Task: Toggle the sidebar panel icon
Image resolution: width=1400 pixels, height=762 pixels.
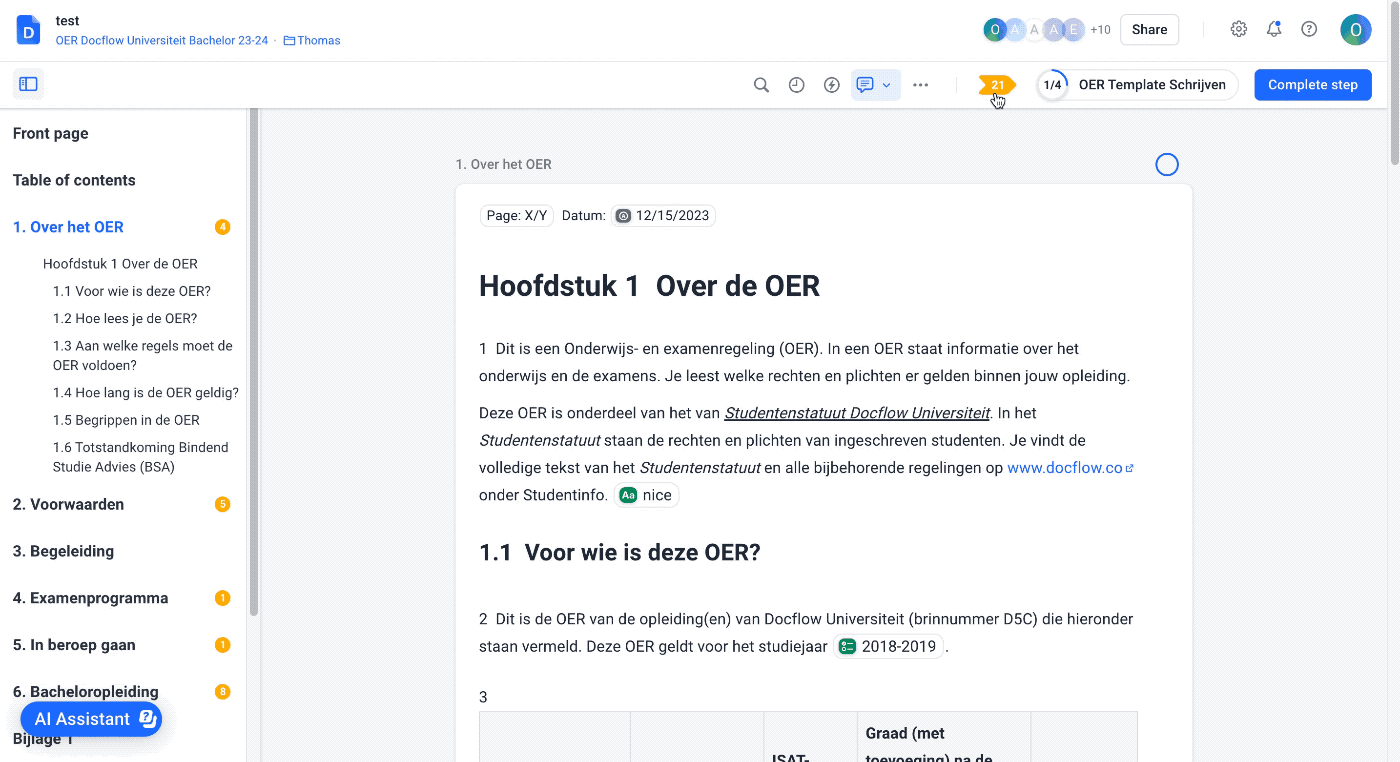Action: 28,85
